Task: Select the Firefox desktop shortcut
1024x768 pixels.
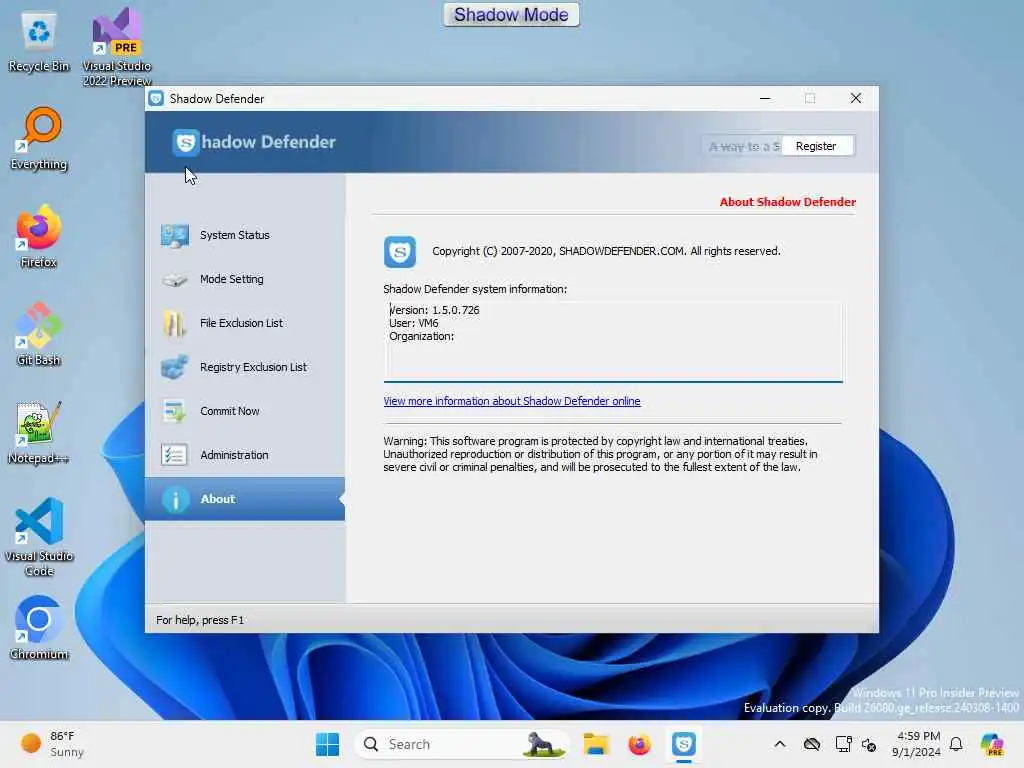Action: tap(39, 236)
